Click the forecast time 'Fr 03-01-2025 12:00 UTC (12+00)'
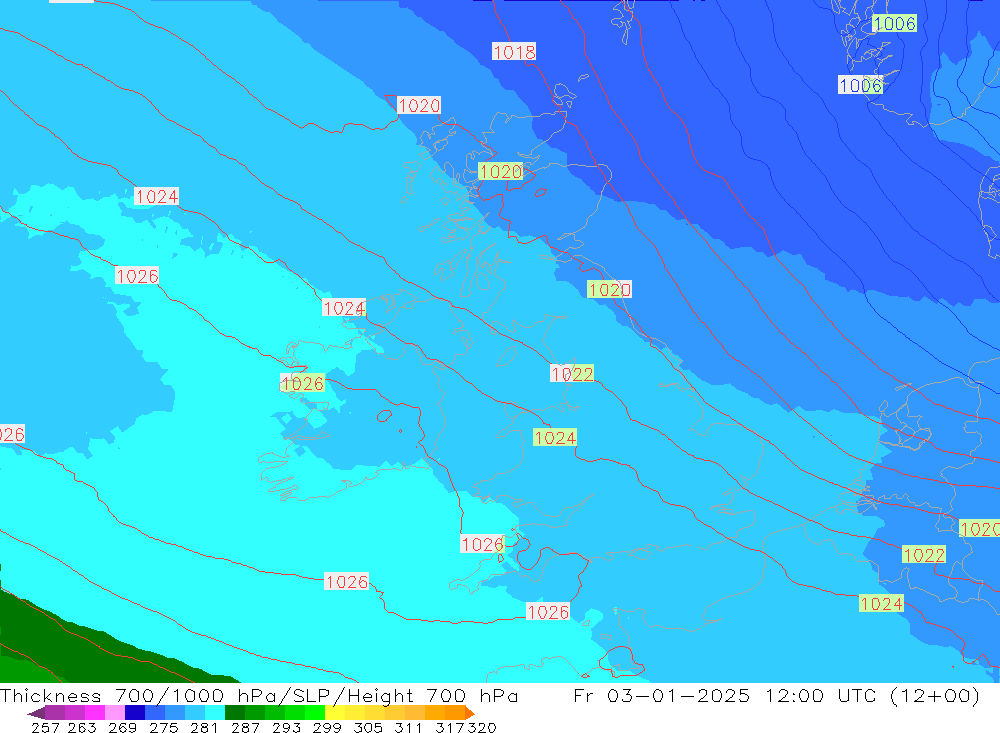Screen dimensions: 1000x733 pos(776,695)
